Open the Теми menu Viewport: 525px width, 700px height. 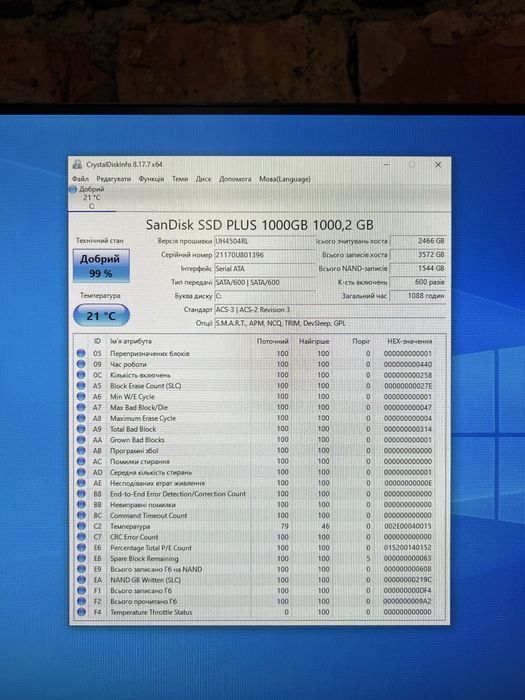[180, 179]
